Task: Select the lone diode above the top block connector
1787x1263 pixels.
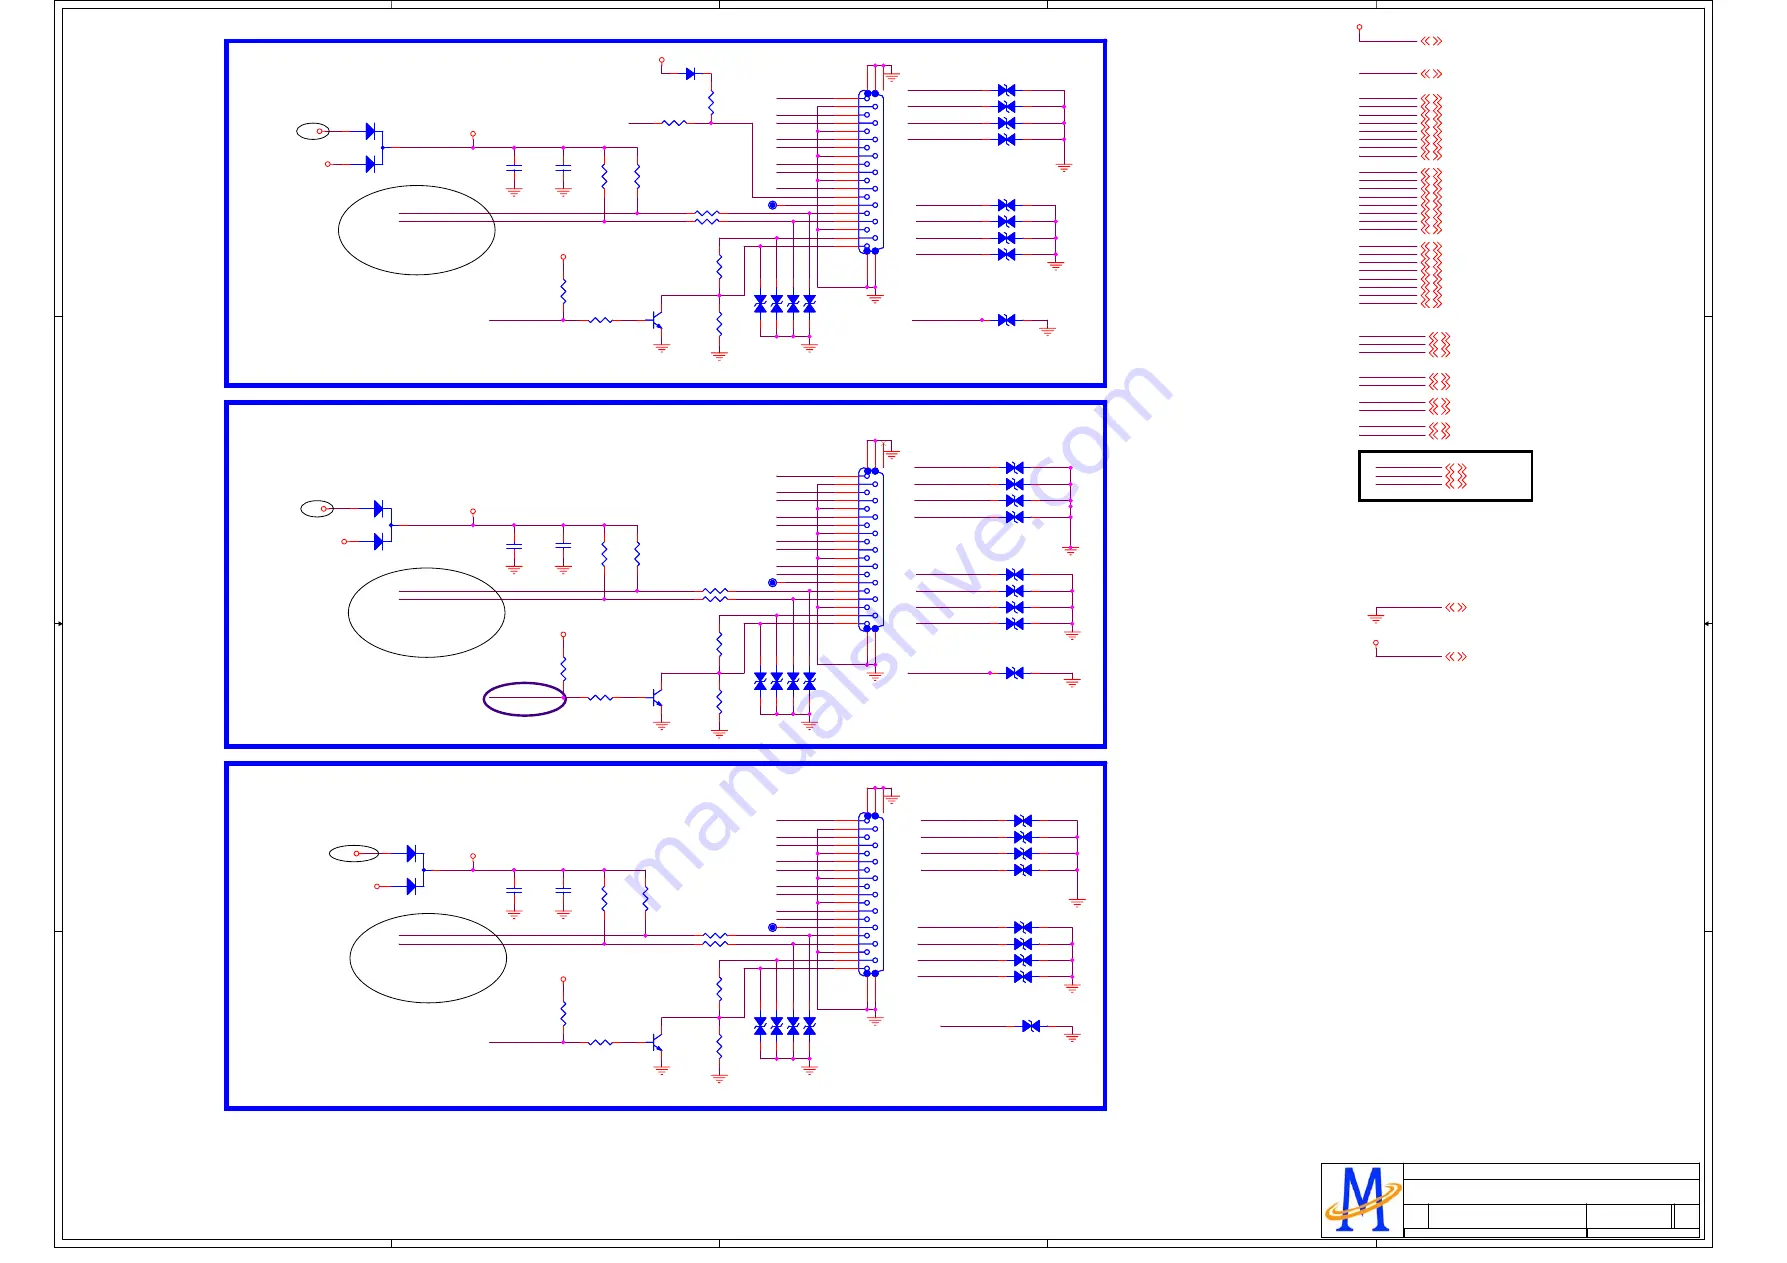Action: point(691,74)
